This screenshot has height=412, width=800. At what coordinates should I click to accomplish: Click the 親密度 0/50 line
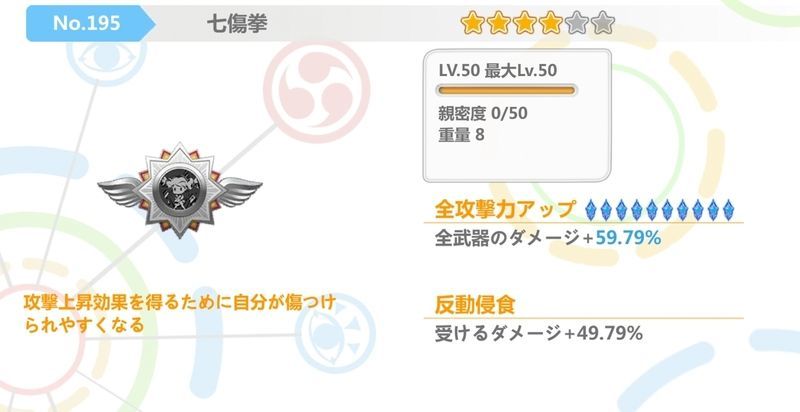click(x=483, y=113)
